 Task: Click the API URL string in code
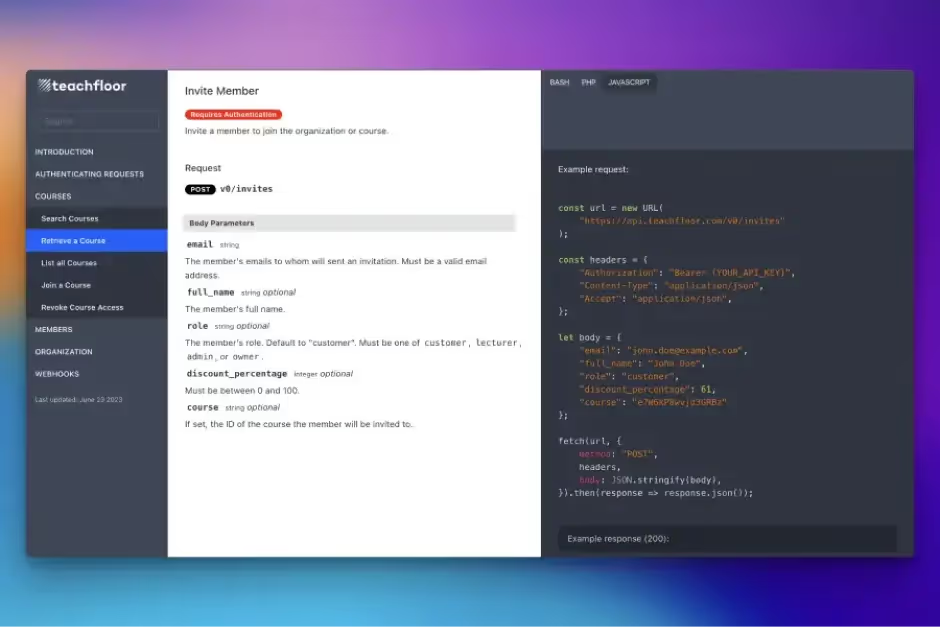pyautogui.click(x=682, y=221)
